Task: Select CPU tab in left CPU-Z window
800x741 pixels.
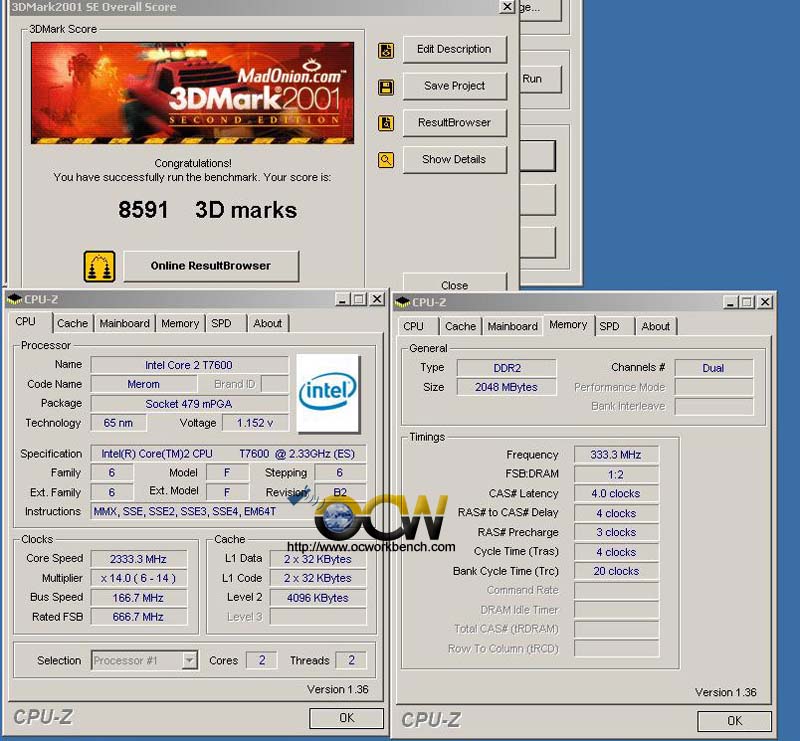Action: pyautogui.click(x=26, y=322)
